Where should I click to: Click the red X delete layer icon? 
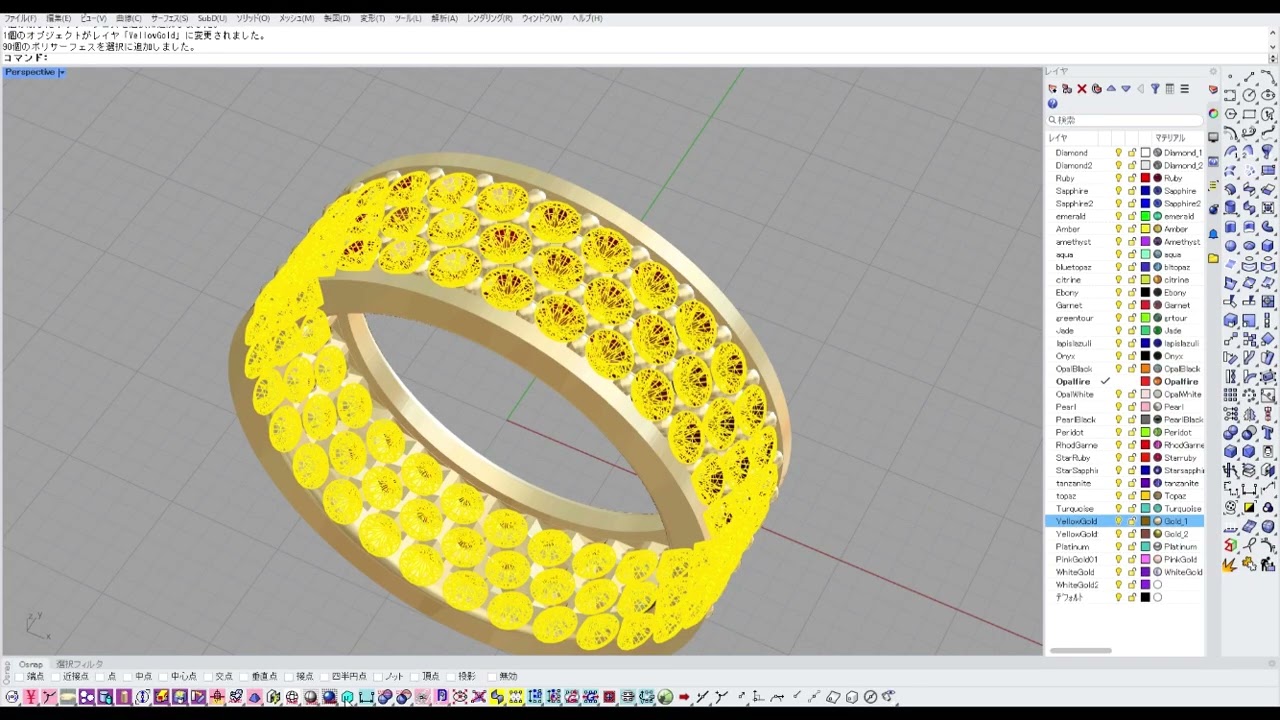pyautogui.click(x=1081, y=89)
